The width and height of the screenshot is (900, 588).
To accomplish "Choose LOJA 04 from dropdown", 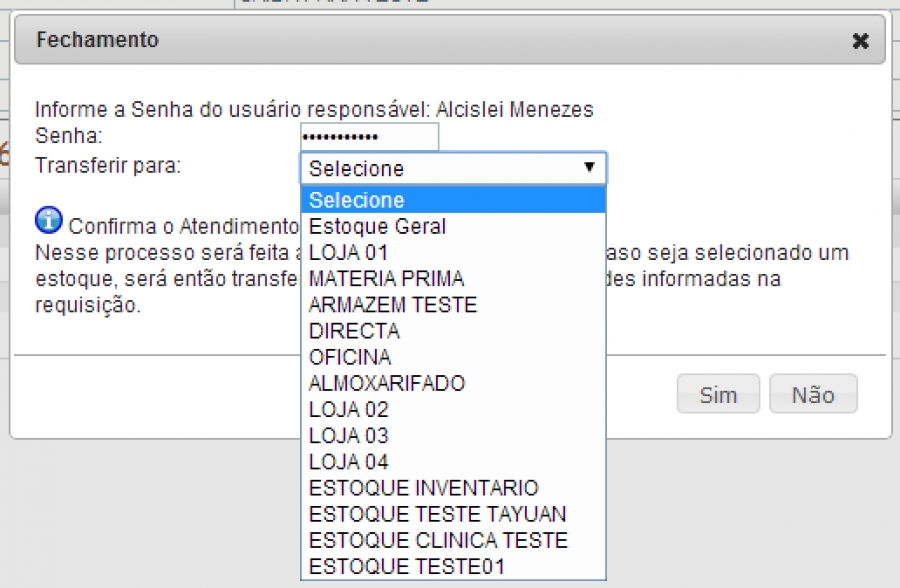I will (x=453, y=462).
